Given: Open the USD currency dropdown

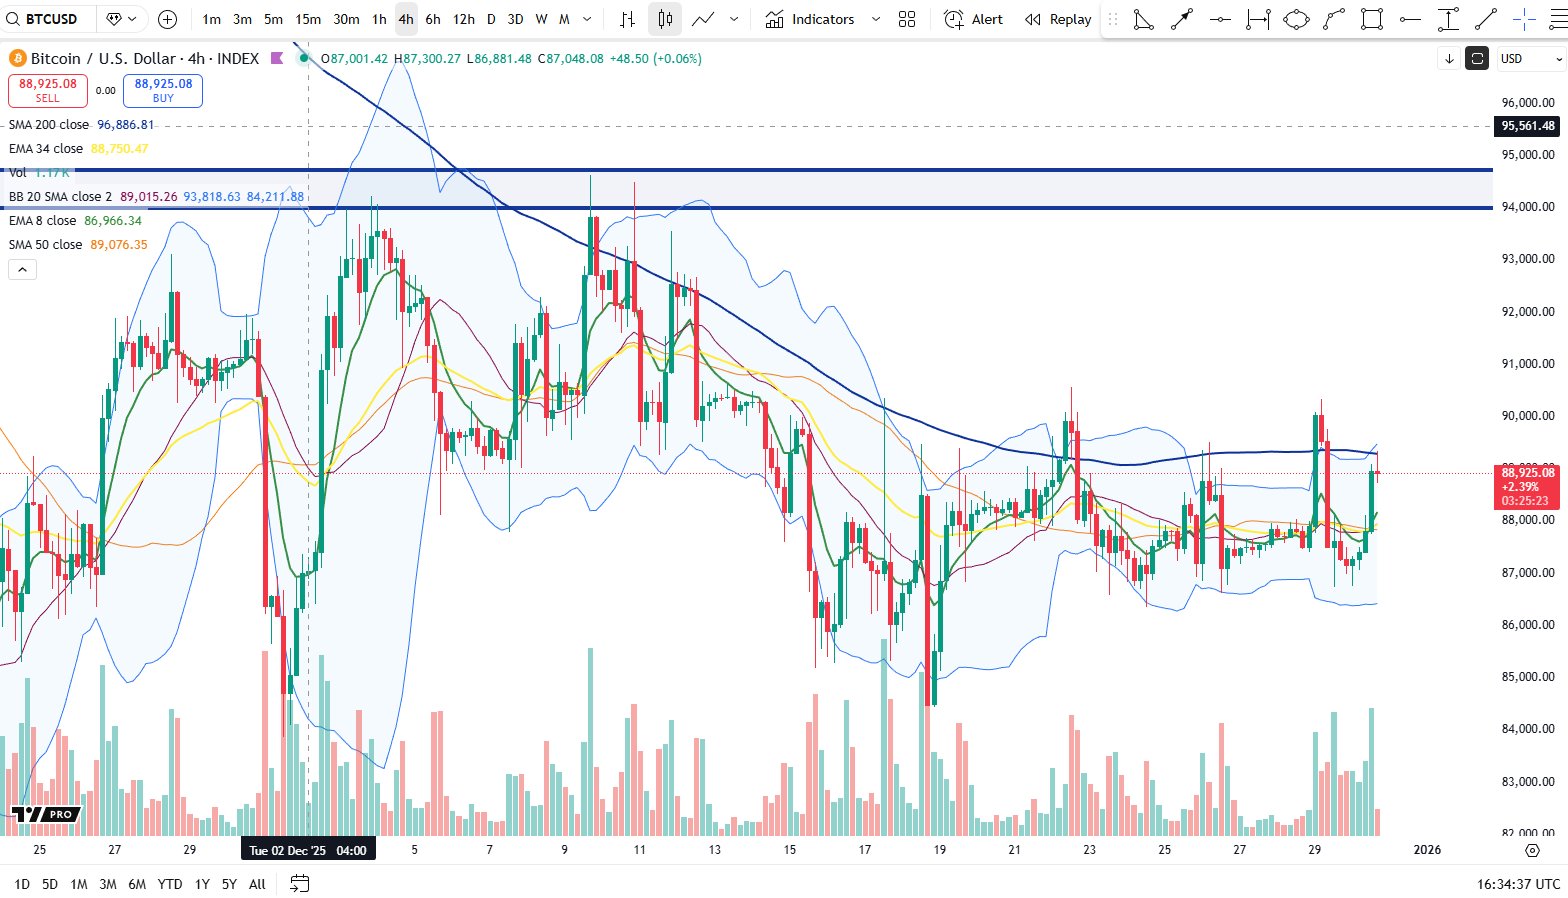Looking at the screenshot, I should click(1529, 59).
